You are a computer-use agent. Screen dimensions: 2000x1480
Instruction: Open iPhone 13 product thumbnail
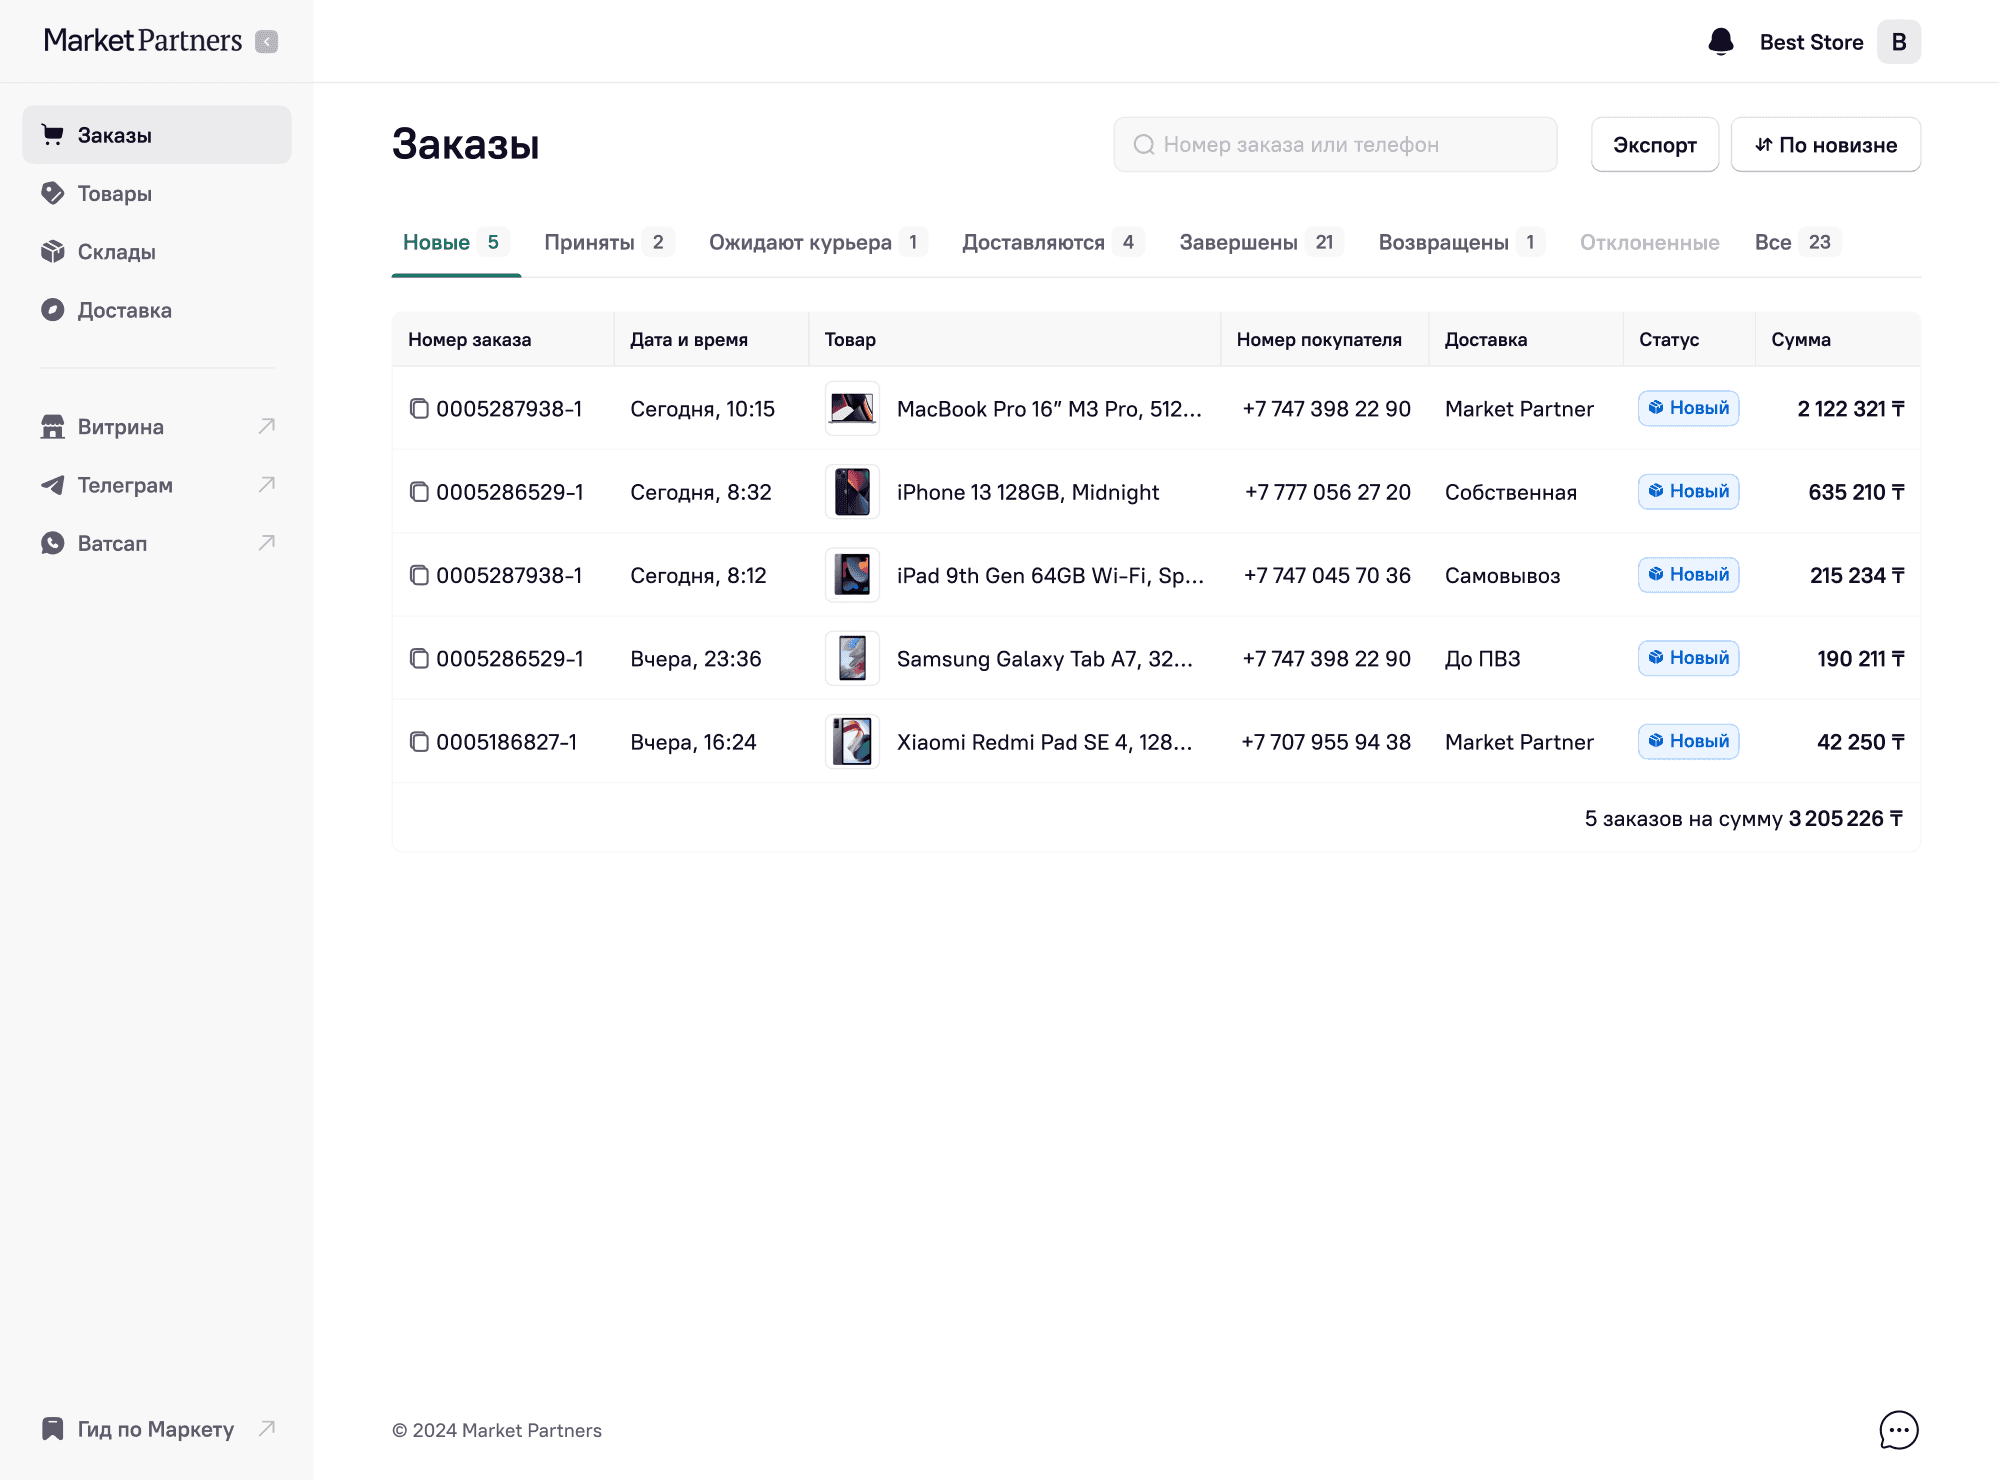pyautogui.click(x=852, y=492)
